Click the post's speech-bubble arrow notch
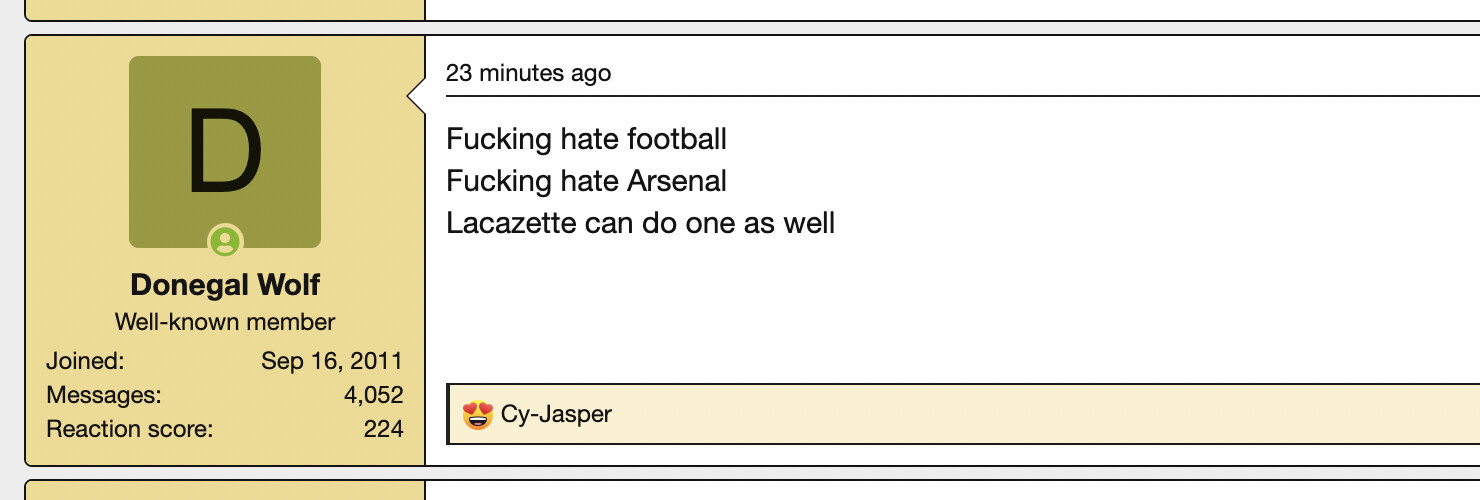The width and height of the screenshot is (1480, 500). point(417,96)
